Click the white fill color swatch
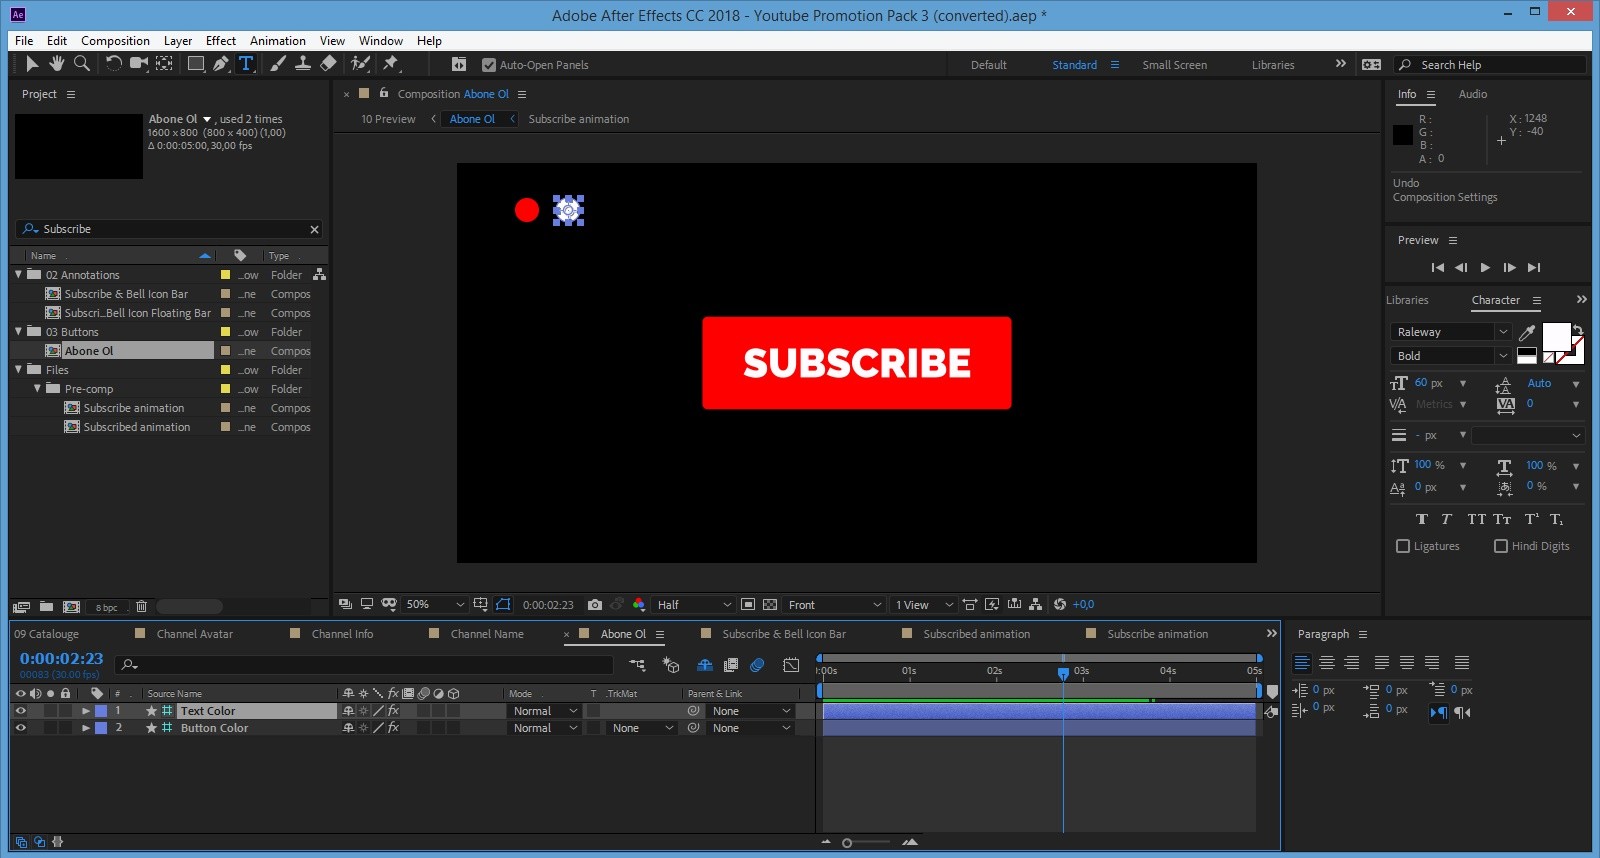1600x858 pixels. coord(1556,337)
